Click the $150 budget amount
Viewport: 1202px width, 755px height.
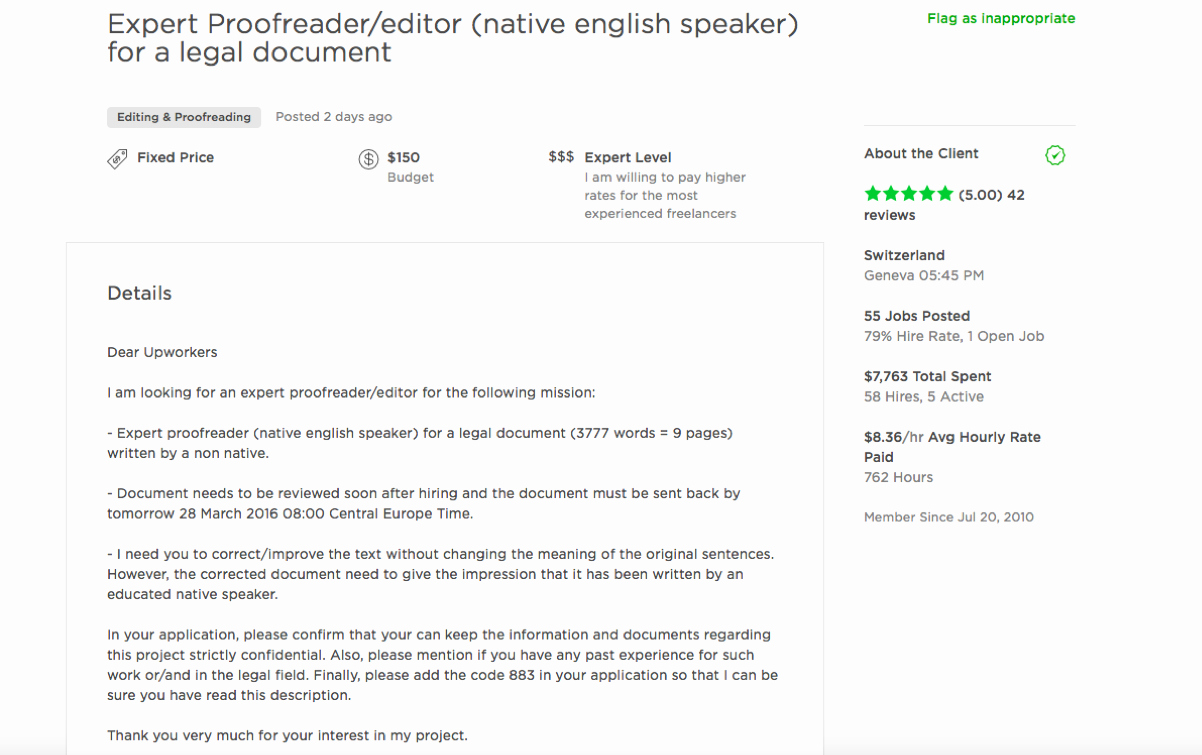403,157
